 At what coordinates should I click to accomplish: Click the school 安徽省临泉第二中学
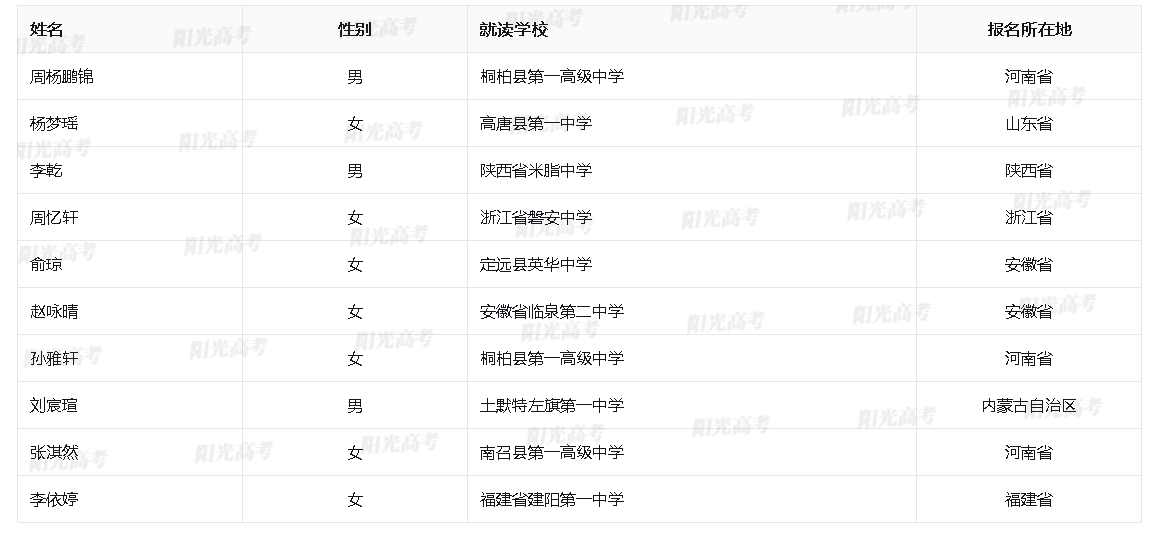(x=552, y=312)
